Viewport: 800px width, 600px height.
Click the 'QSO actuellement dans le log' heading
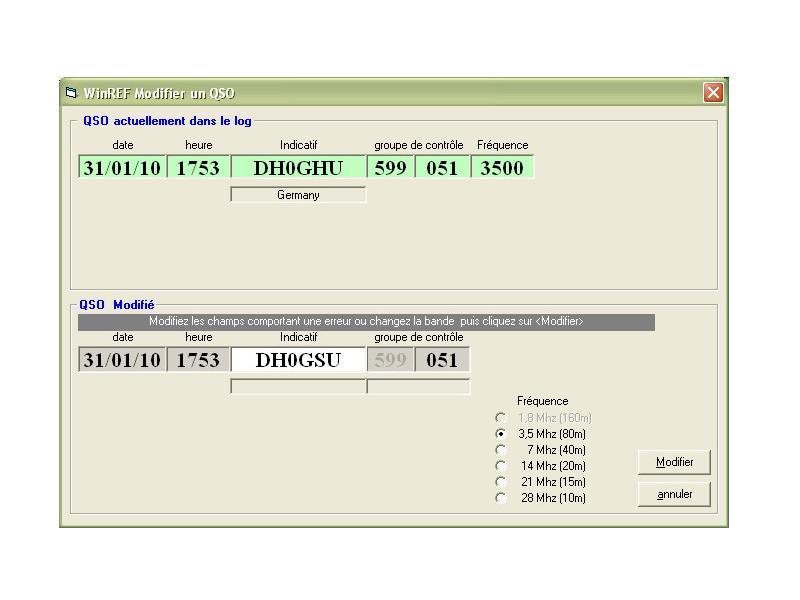pyautogui.click(x=167, y=121)
